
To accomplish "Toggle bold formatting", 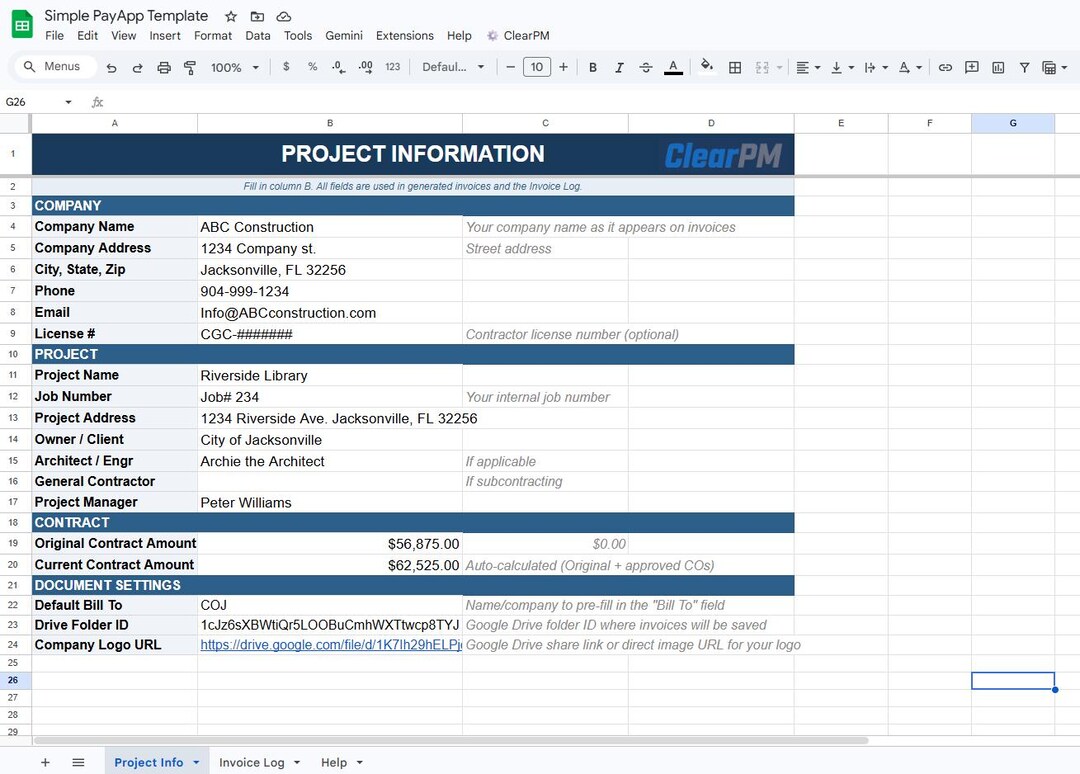I will (592, 67).
